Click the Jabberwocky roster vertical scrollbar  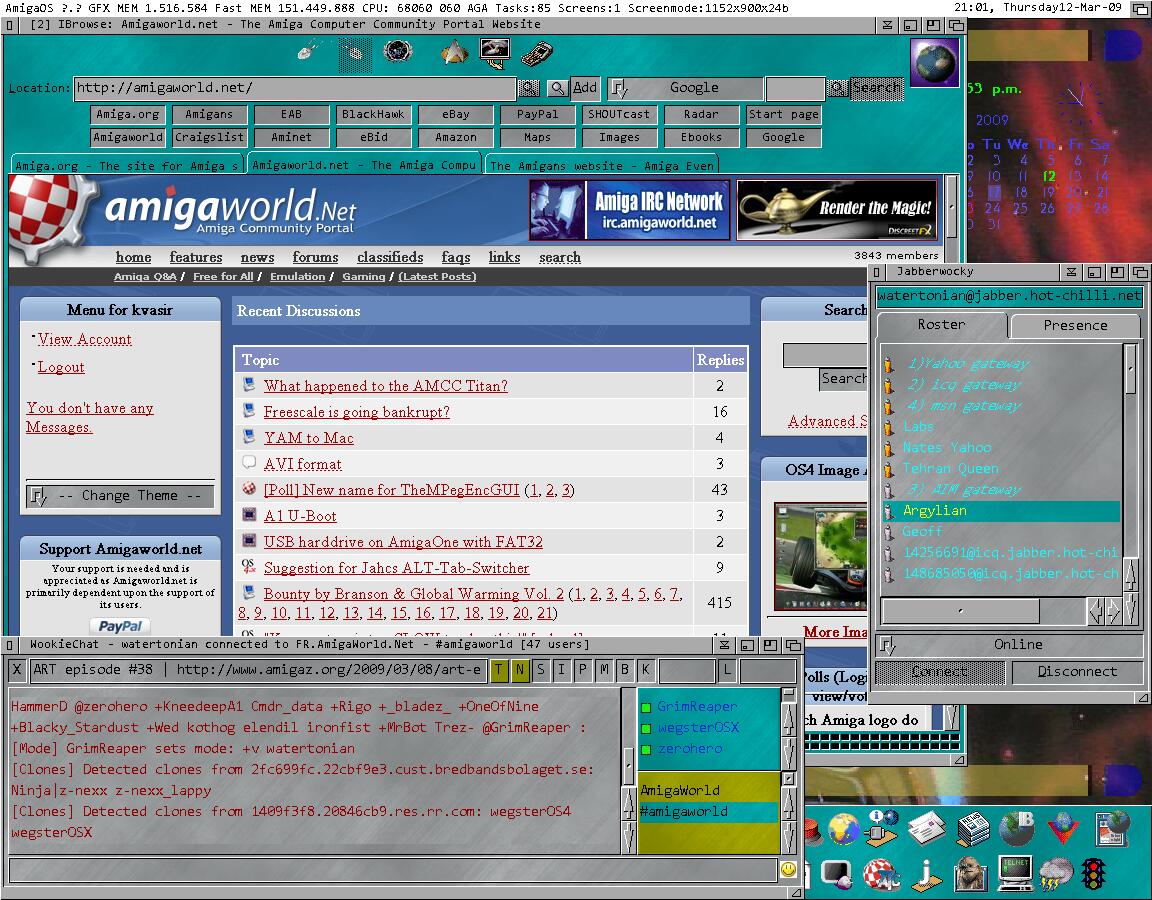click(1131, 367)
